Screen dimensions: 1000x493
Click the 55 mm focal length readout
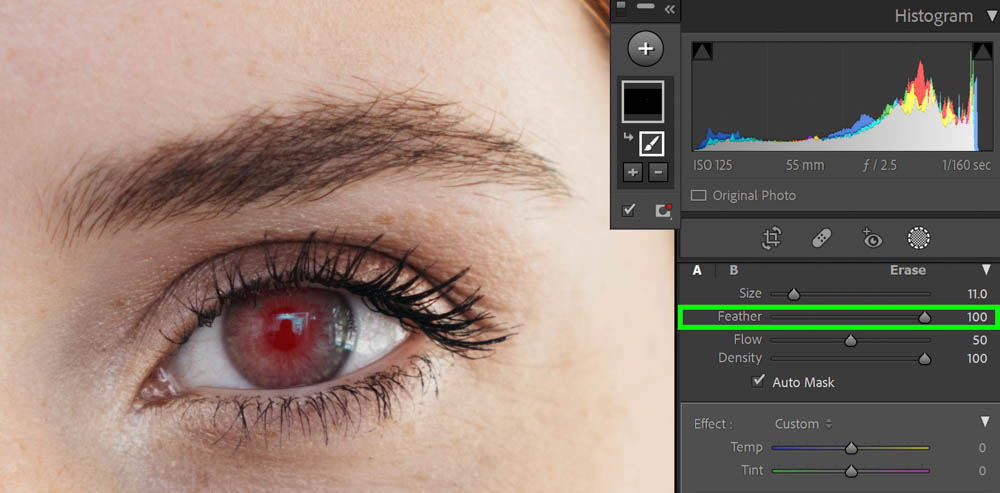(805, 166)
